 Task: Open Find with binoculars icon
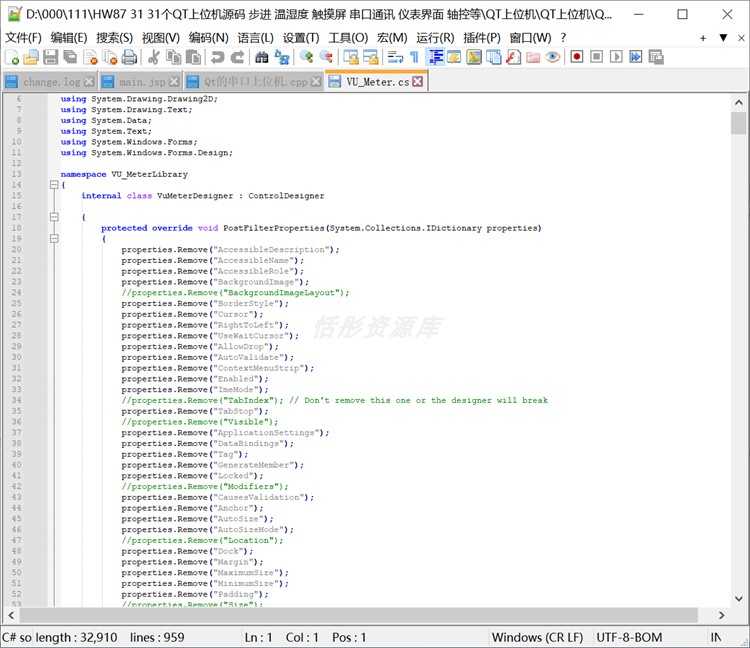(x=262, y=57)
